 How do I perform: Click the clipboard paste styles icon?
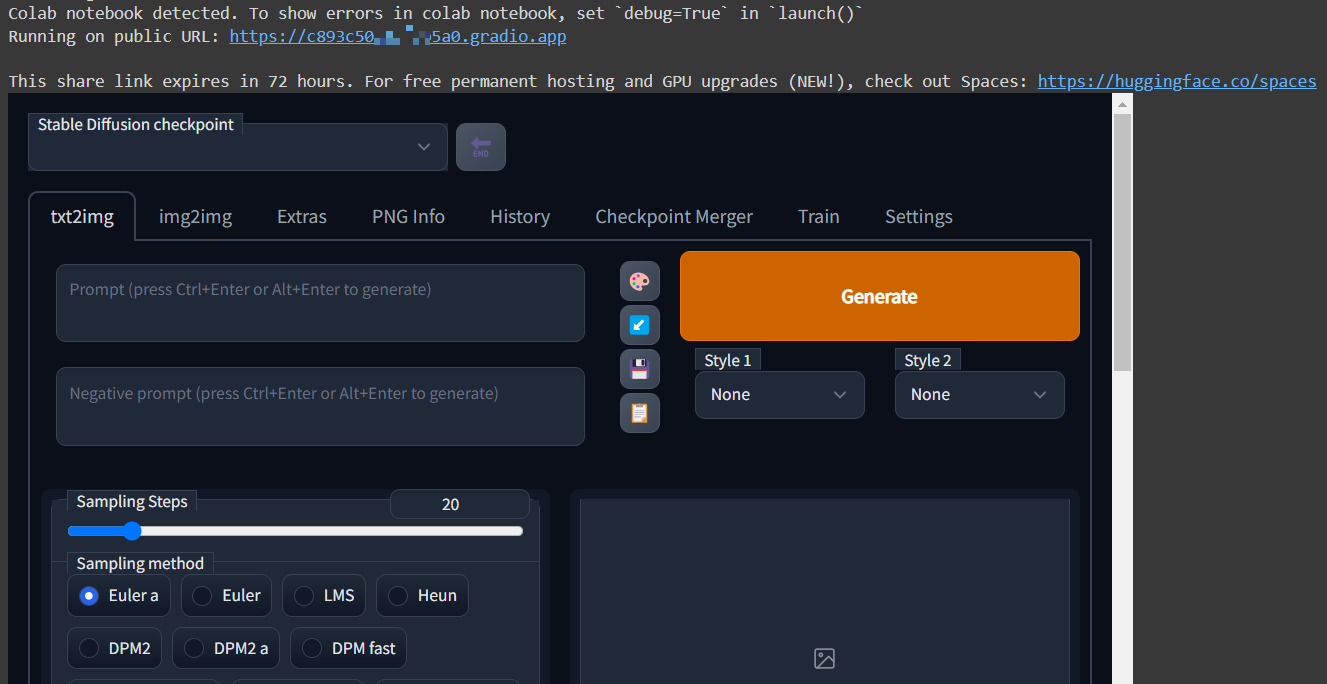639,412
